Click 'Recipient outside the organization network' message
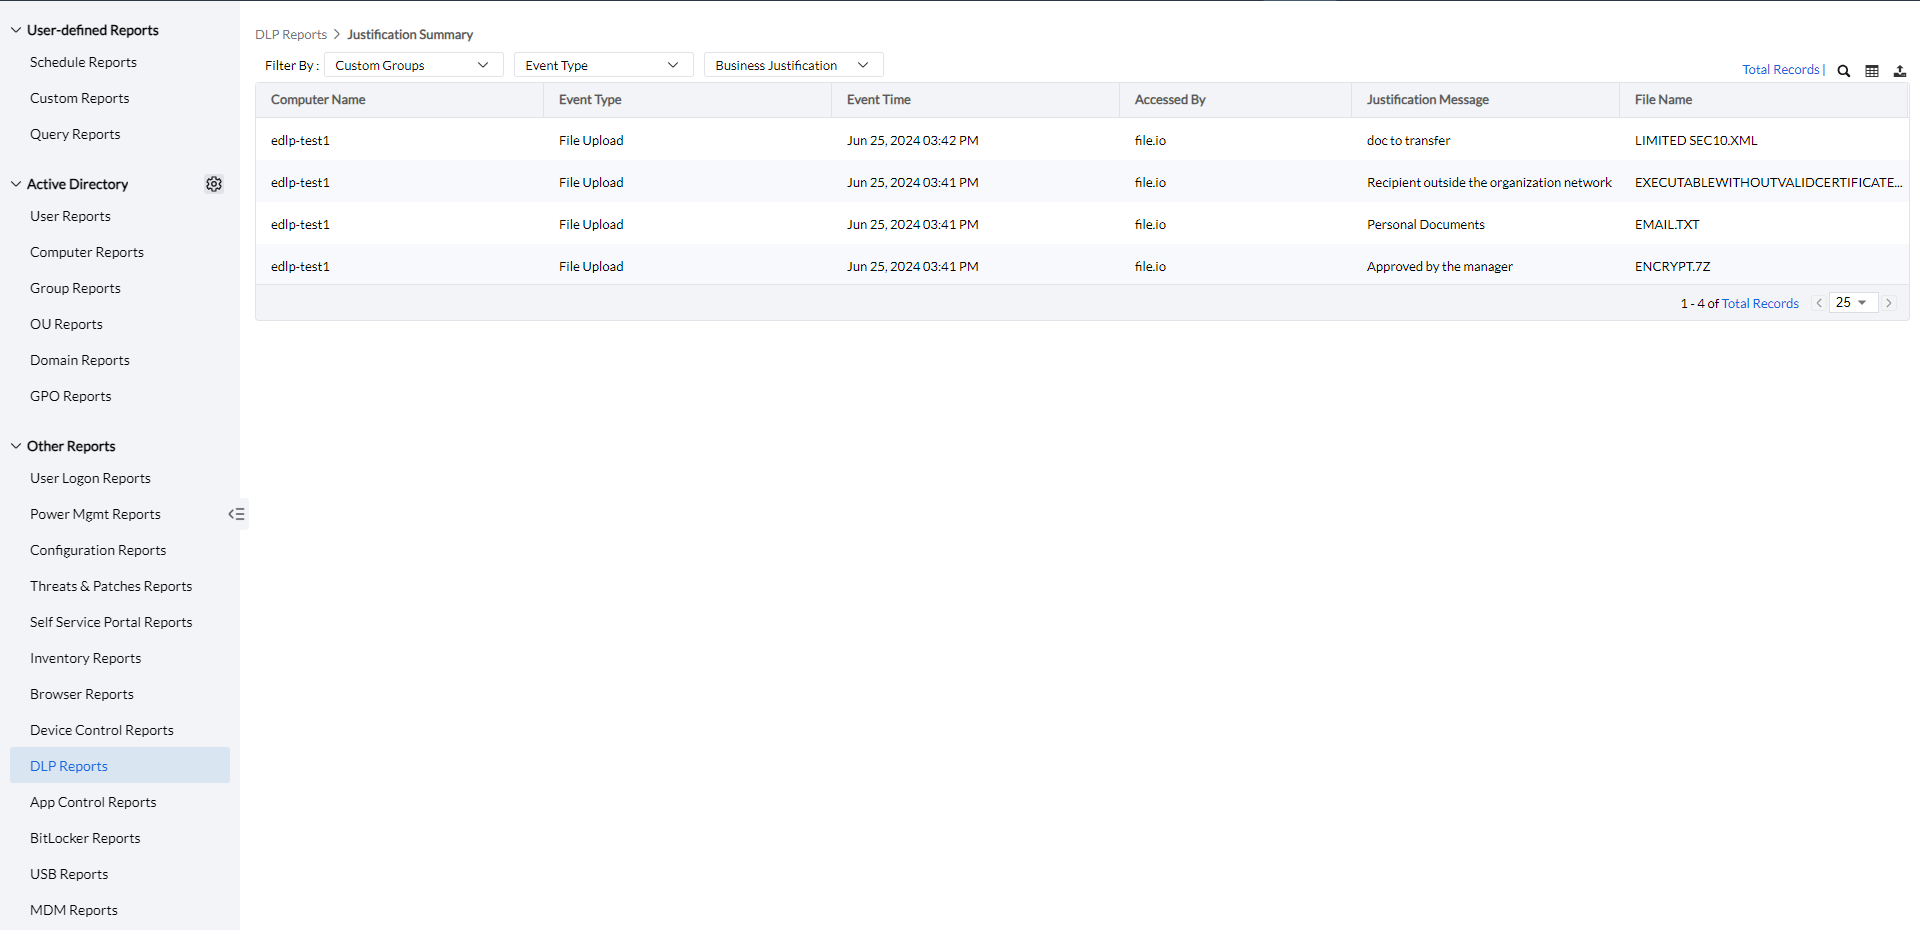 coord(1489,183)
